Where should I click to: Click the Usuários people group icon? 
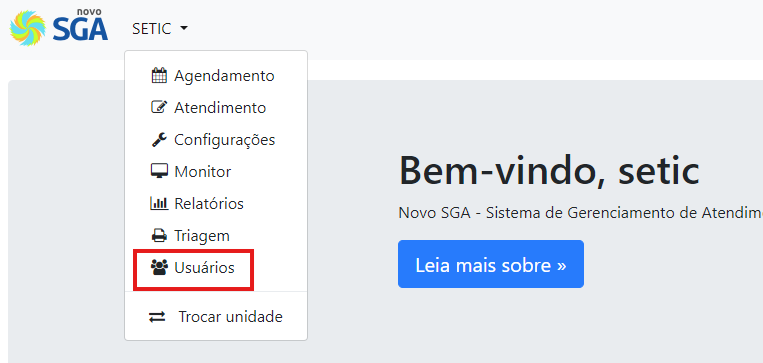point(159,268)
